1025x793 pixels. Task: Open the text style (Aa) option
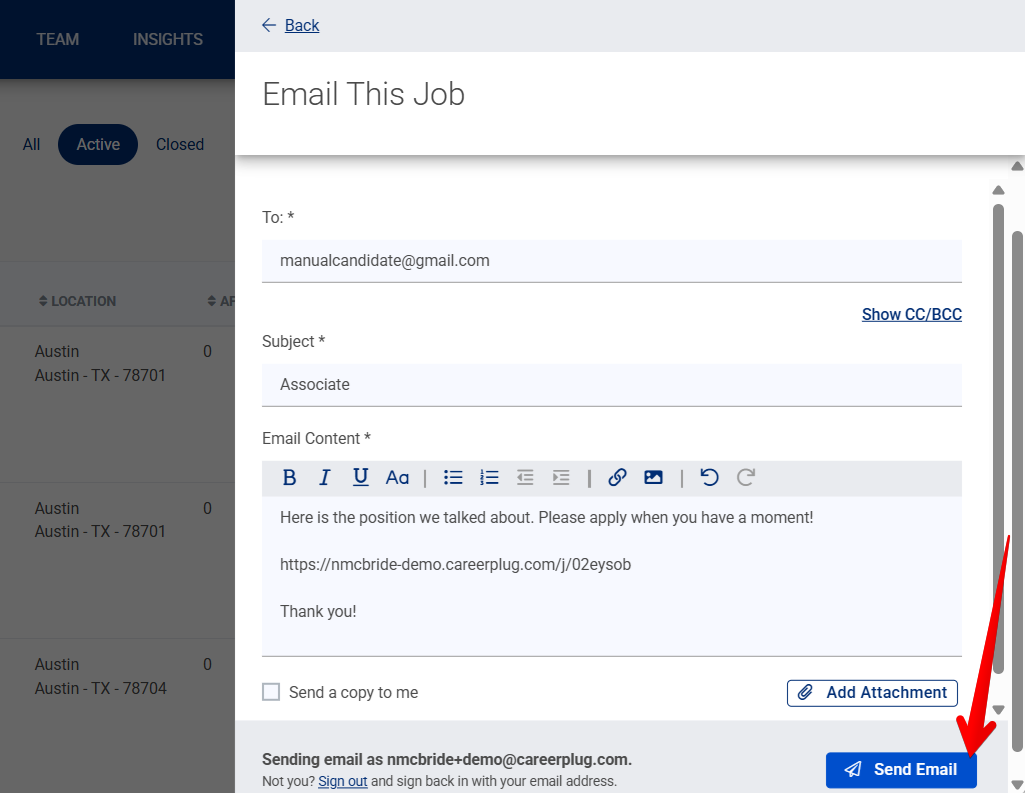397,477
